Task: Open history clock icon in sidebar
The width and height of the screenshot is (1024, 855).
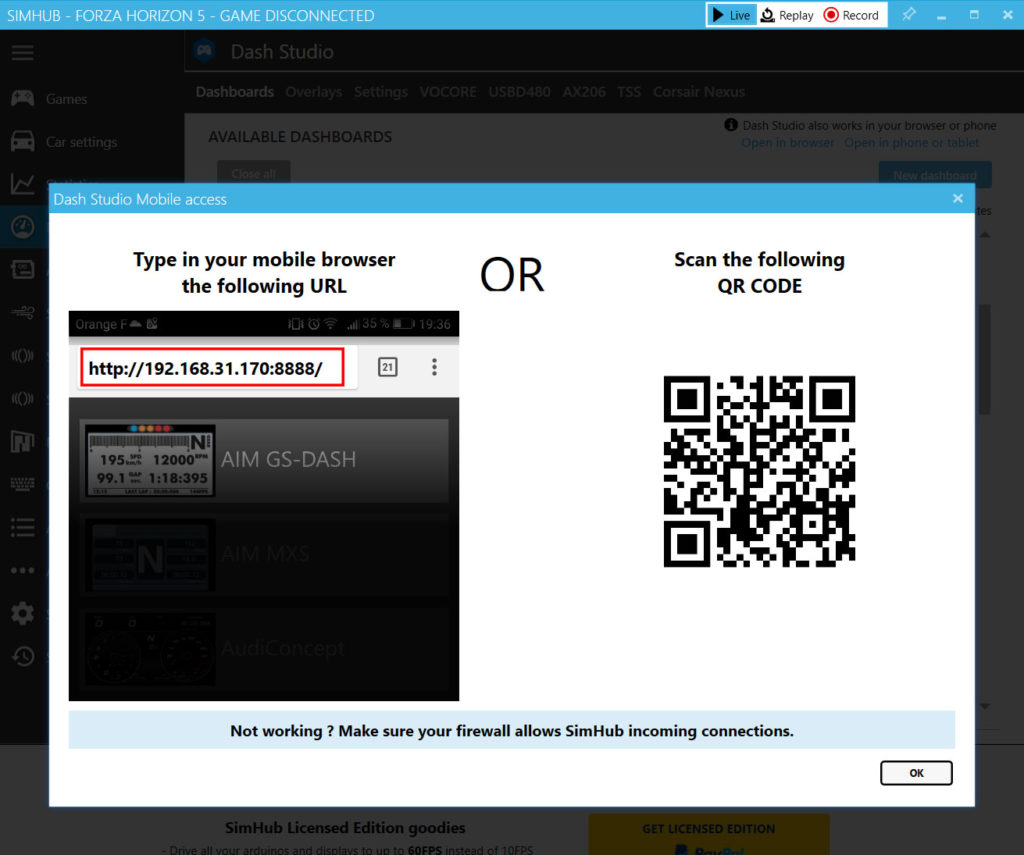Action: tap(23, 656)
